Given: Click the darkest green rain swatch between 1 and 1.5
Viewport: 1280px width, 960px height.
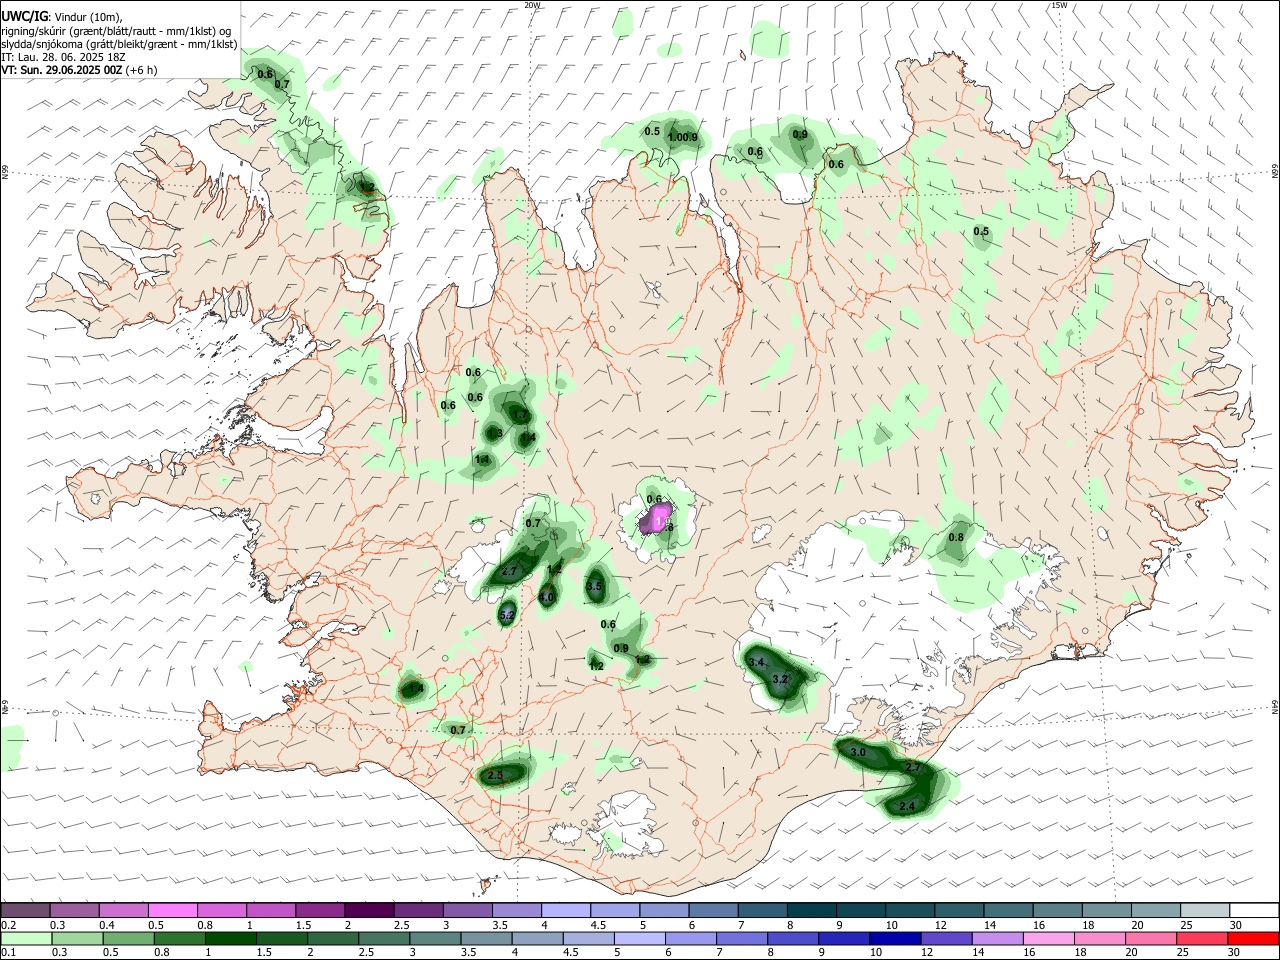Looking at the screenshot, I should 231,939.
